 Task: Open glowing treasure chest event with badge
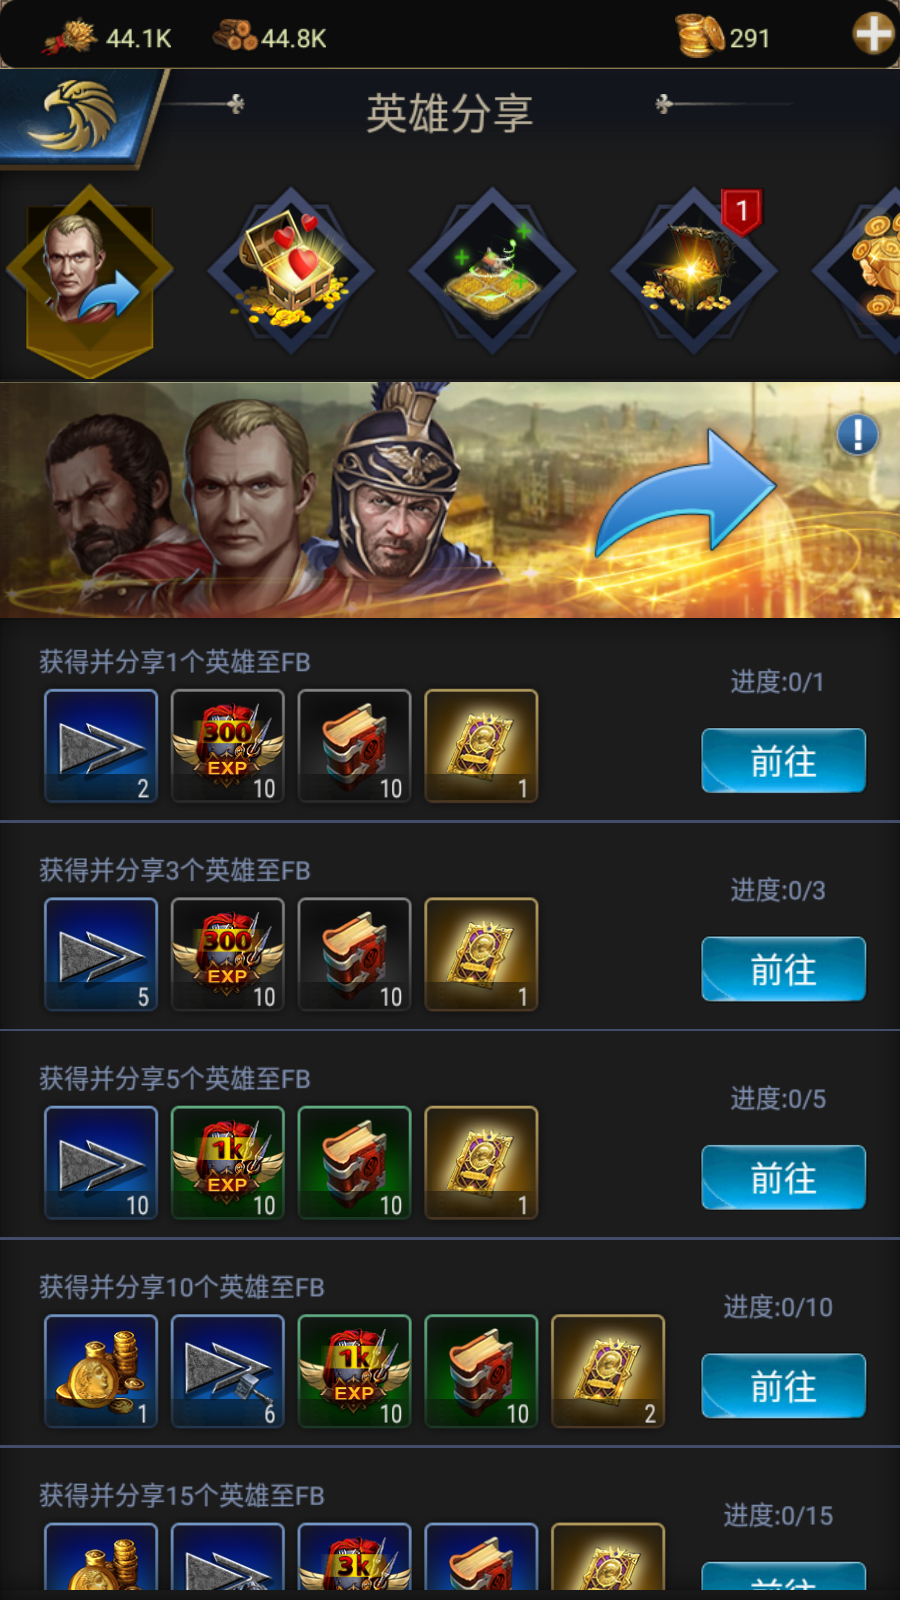(x=694, y=271)
